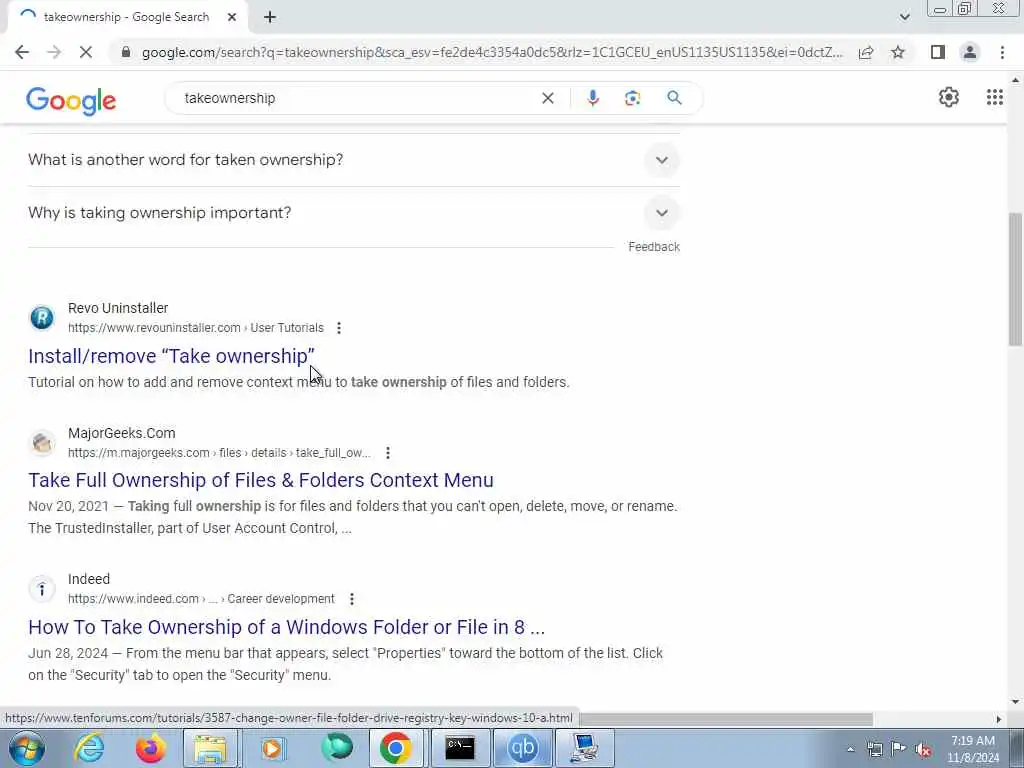Open Revo Uninstaller result options menu
The image size is (1024, 768).
[x=338, y=328]
